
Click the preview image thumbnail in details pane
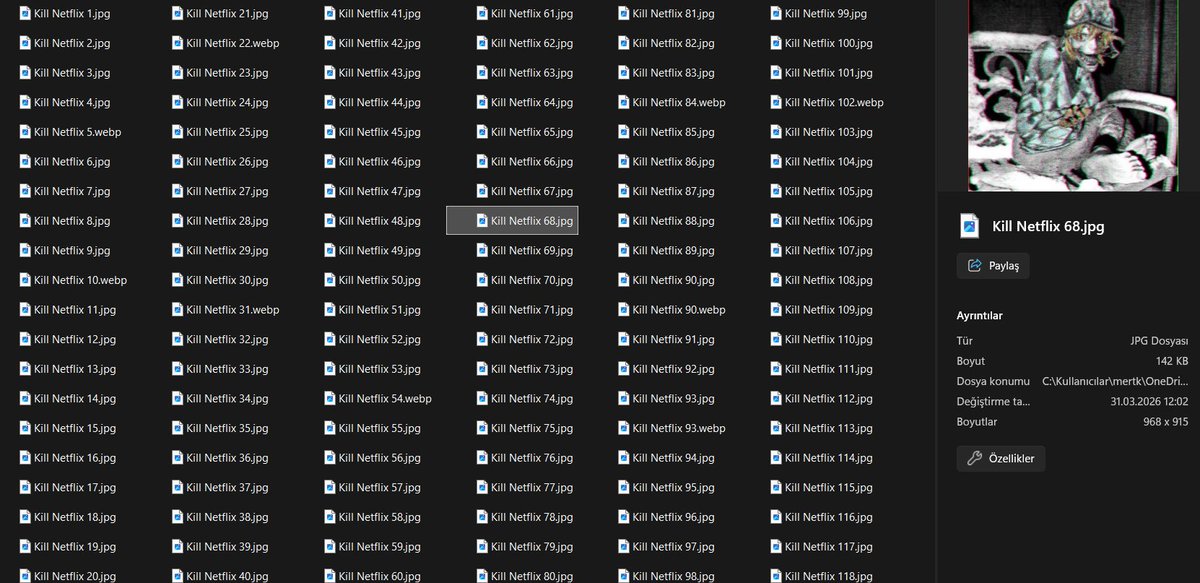(x=1073, y=95)
